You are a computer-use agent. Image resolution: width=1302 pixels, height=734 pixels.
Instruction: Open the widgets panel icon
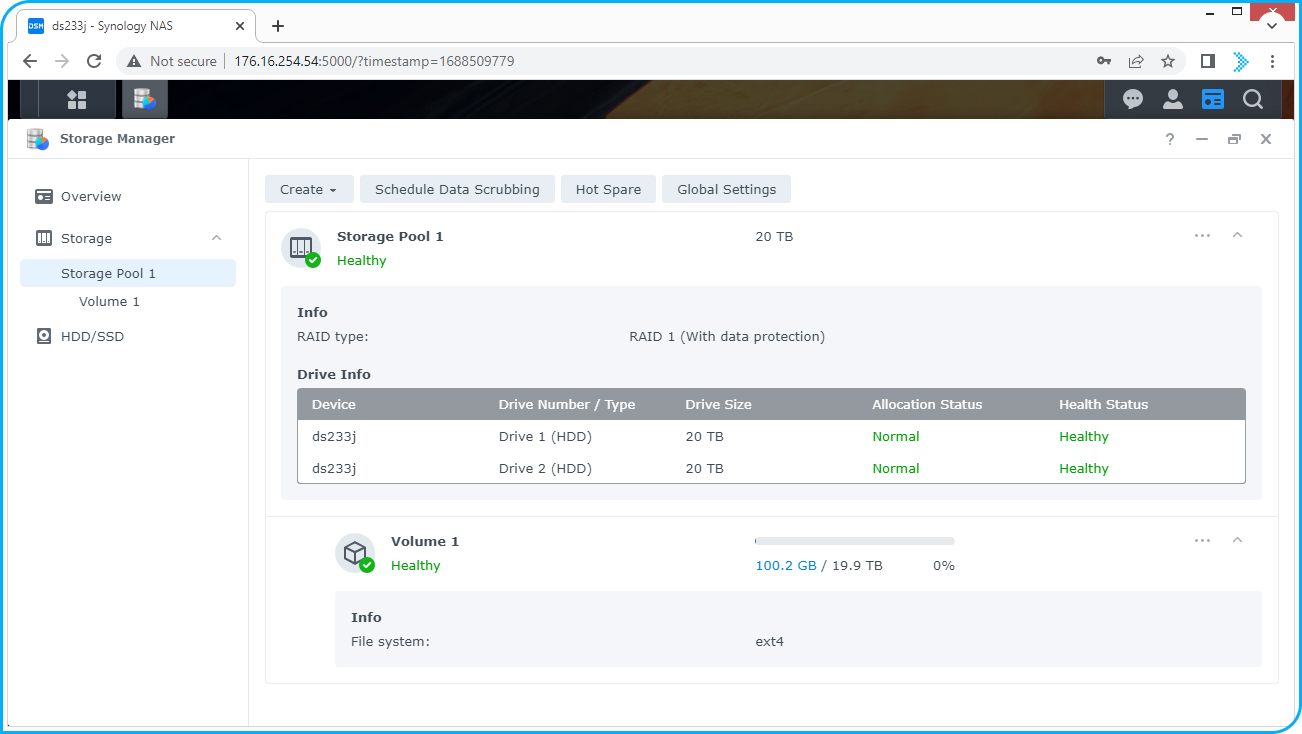pyautogui.click(x=1212, y=99)
